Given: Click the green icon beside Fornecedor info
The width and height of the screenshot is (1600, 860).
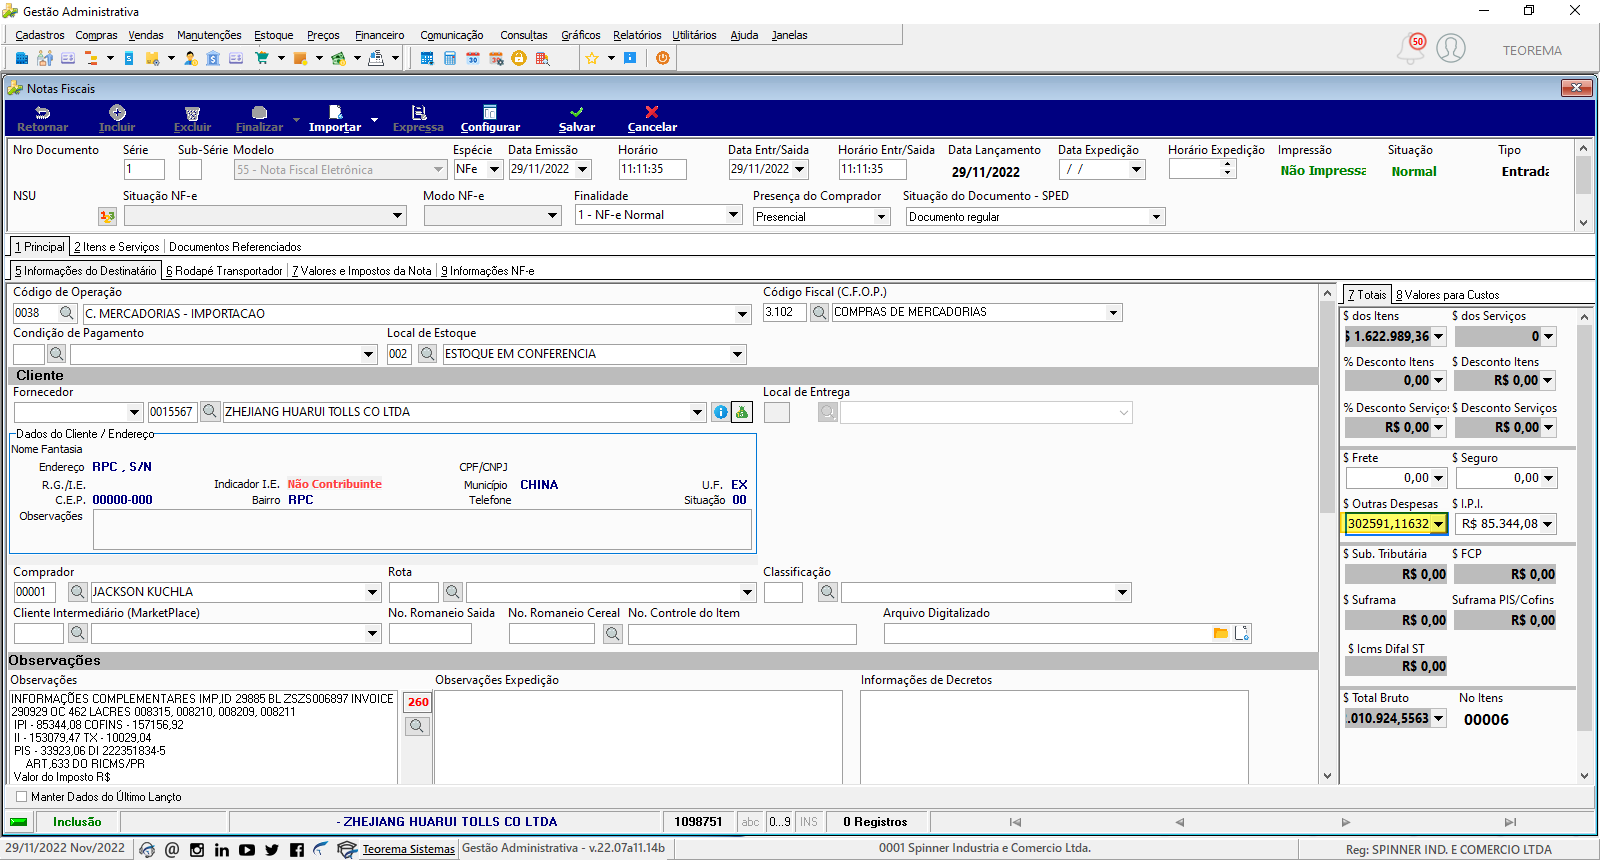Looking at the screenshot, I should pyautogui.click(x=742, y=412).
